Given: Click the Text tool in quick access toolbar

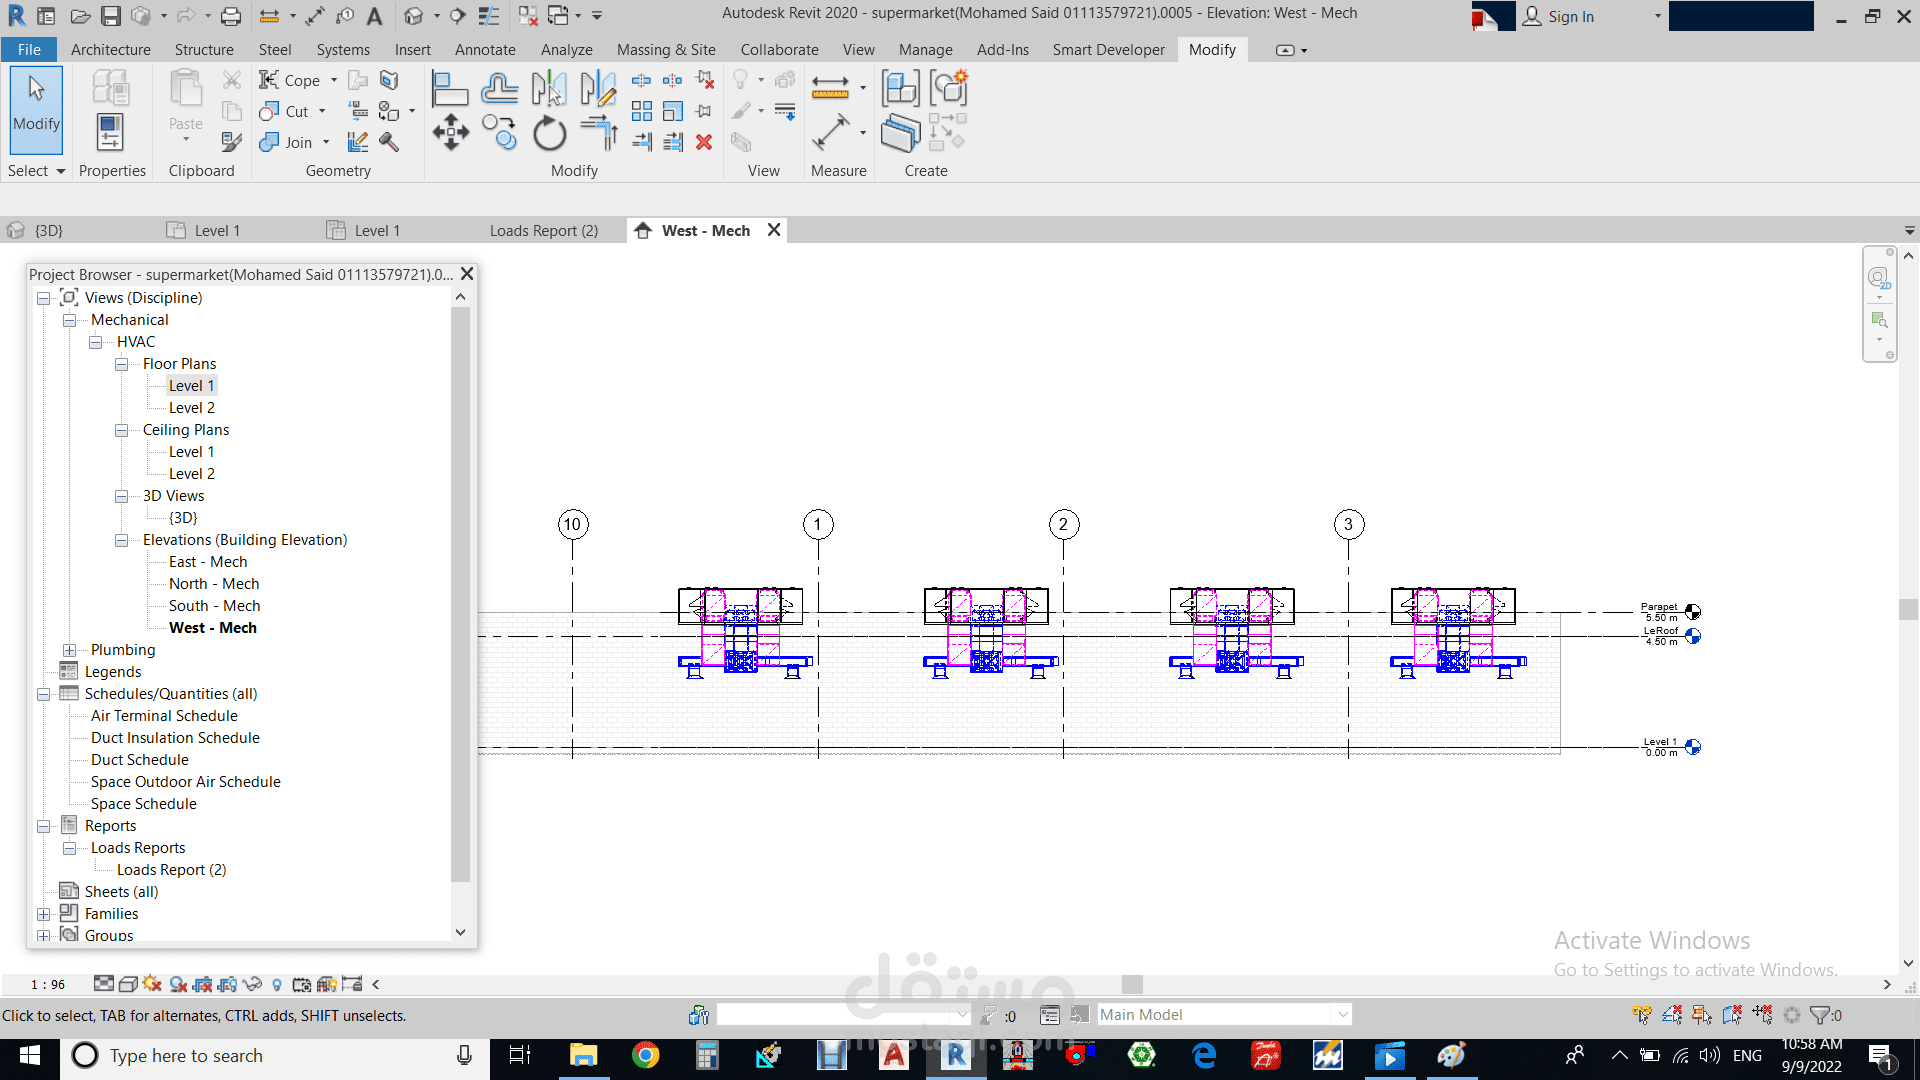Looking at the screenshot, I should [x=374, y=16].
